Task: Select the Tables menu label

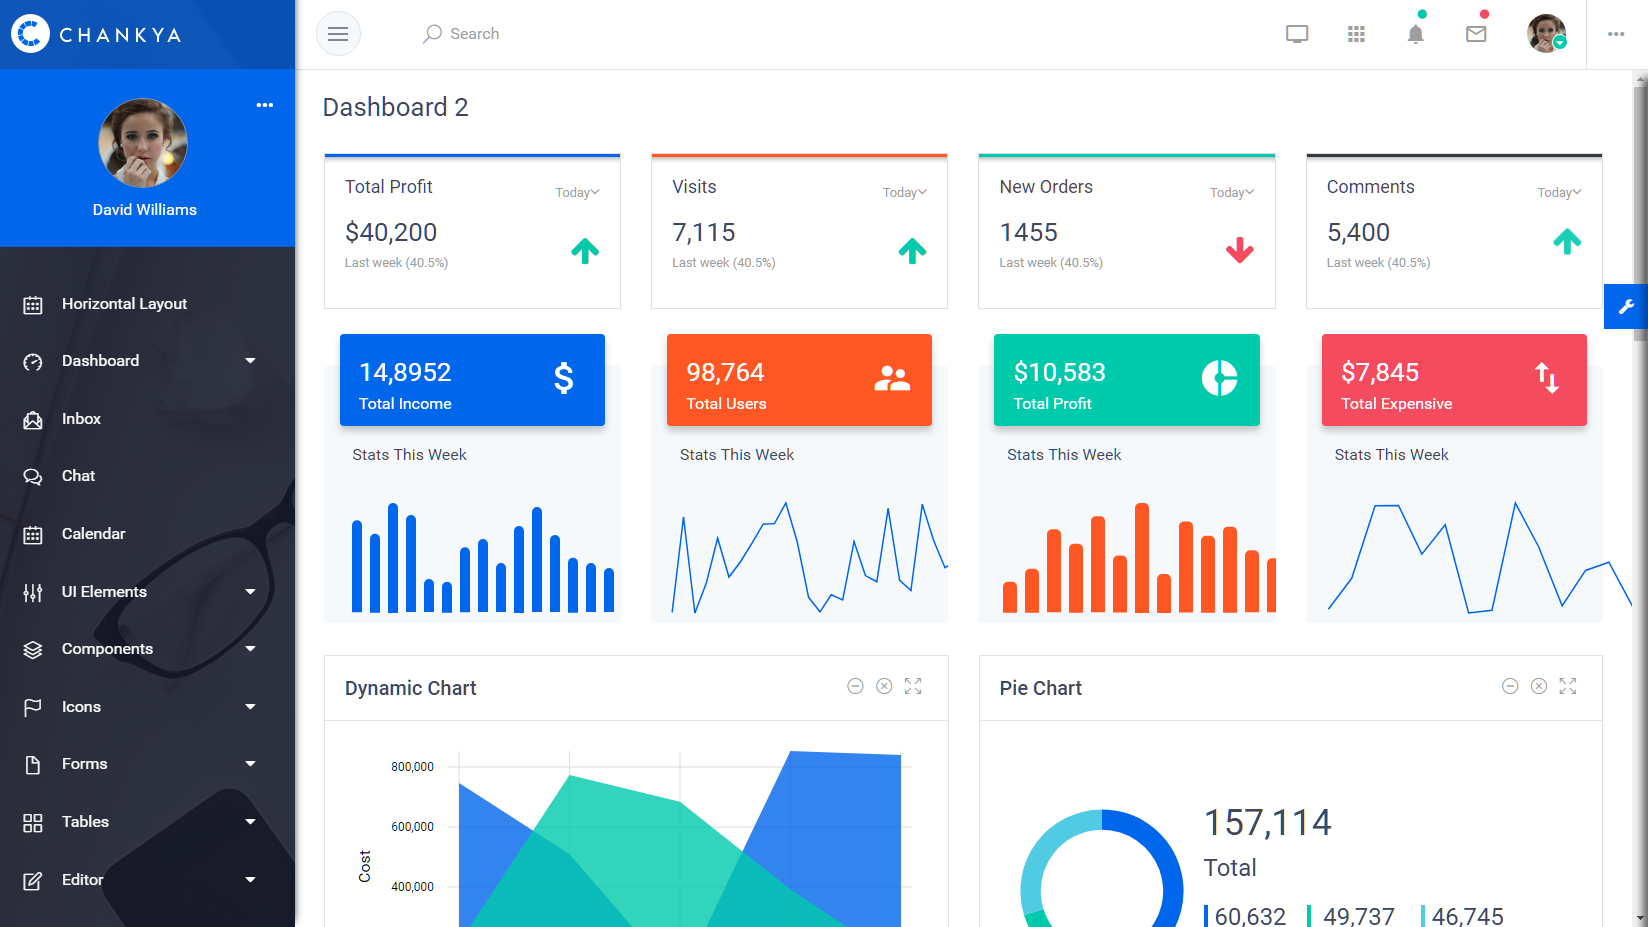Action: click(x=85, y=822)
